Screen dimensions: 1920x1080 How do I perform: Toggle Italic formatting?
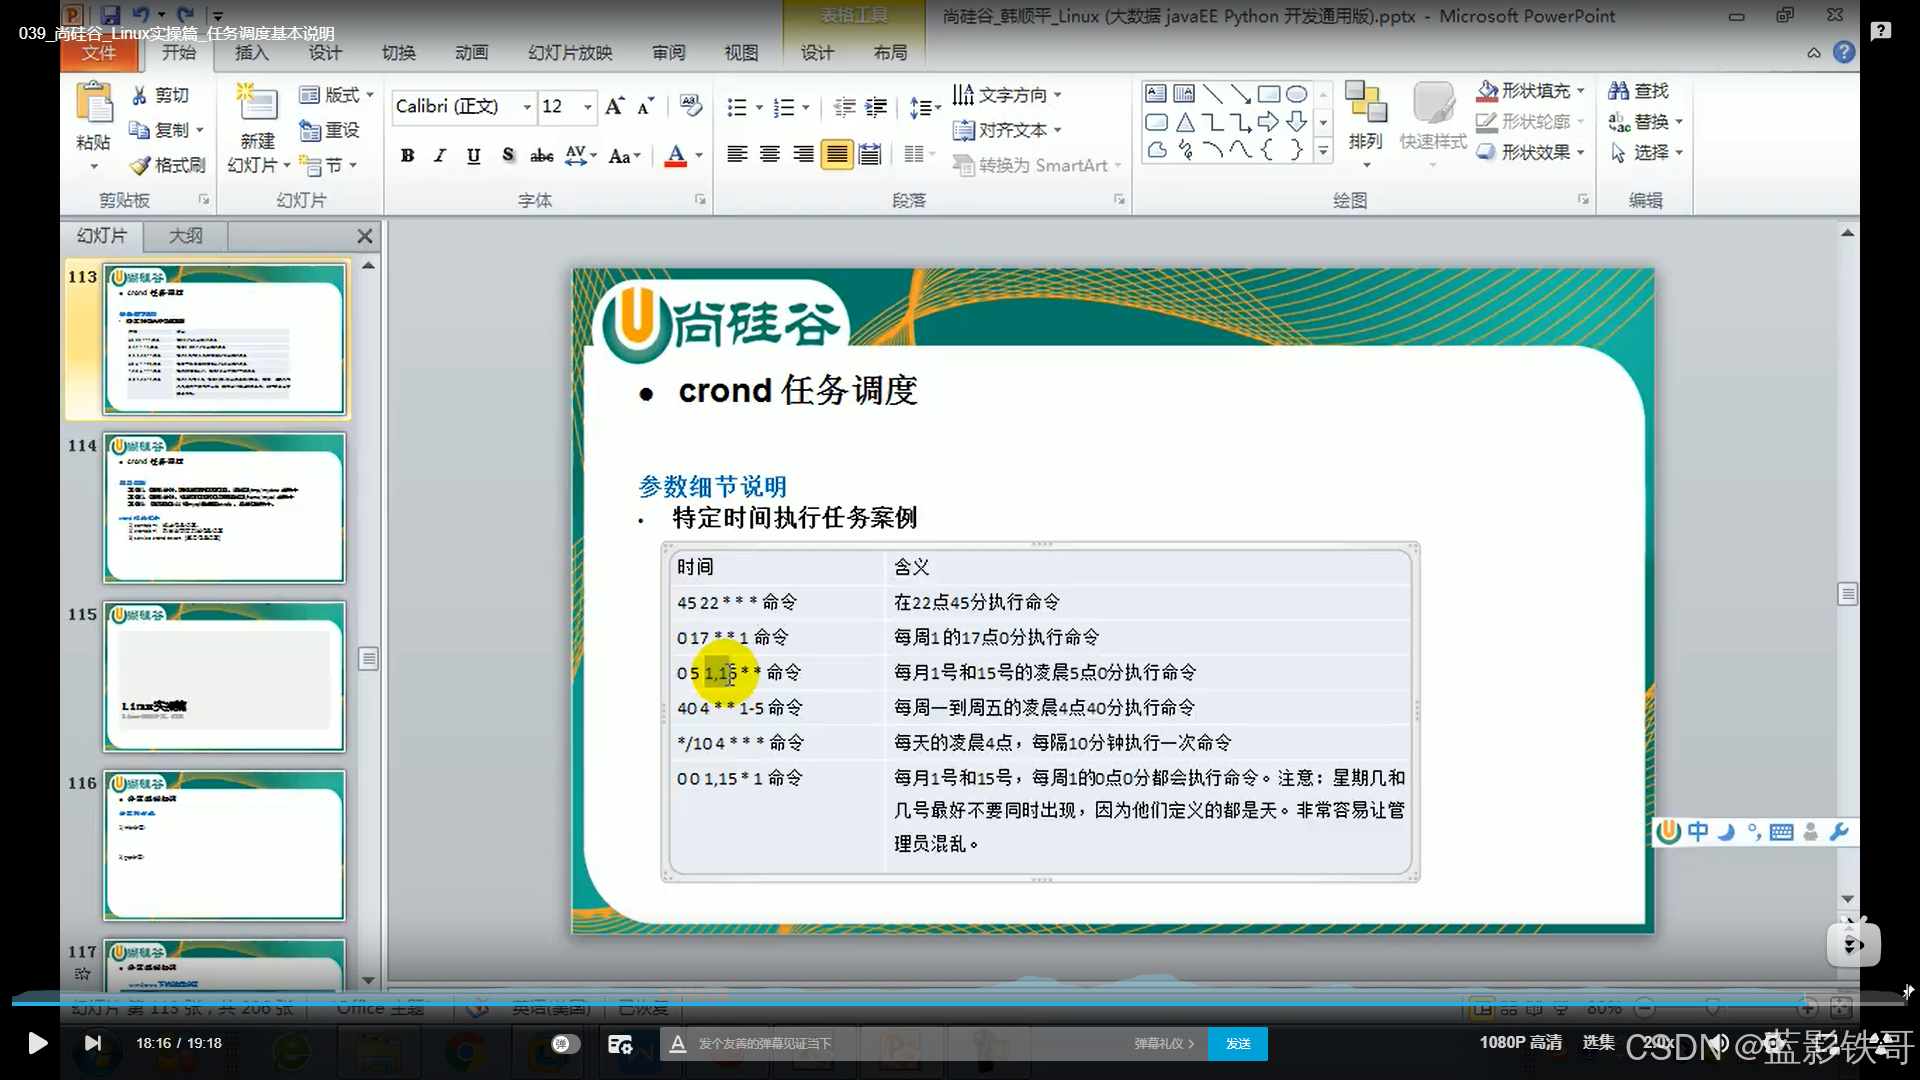pos(440,155)
